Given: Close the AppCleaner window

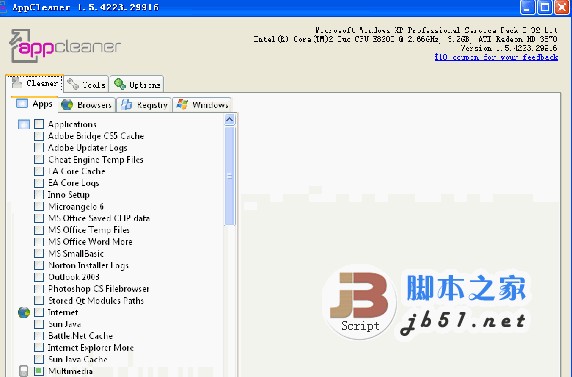Looking at the screenshot, I should pyautogui.click(x=562, y=7).
